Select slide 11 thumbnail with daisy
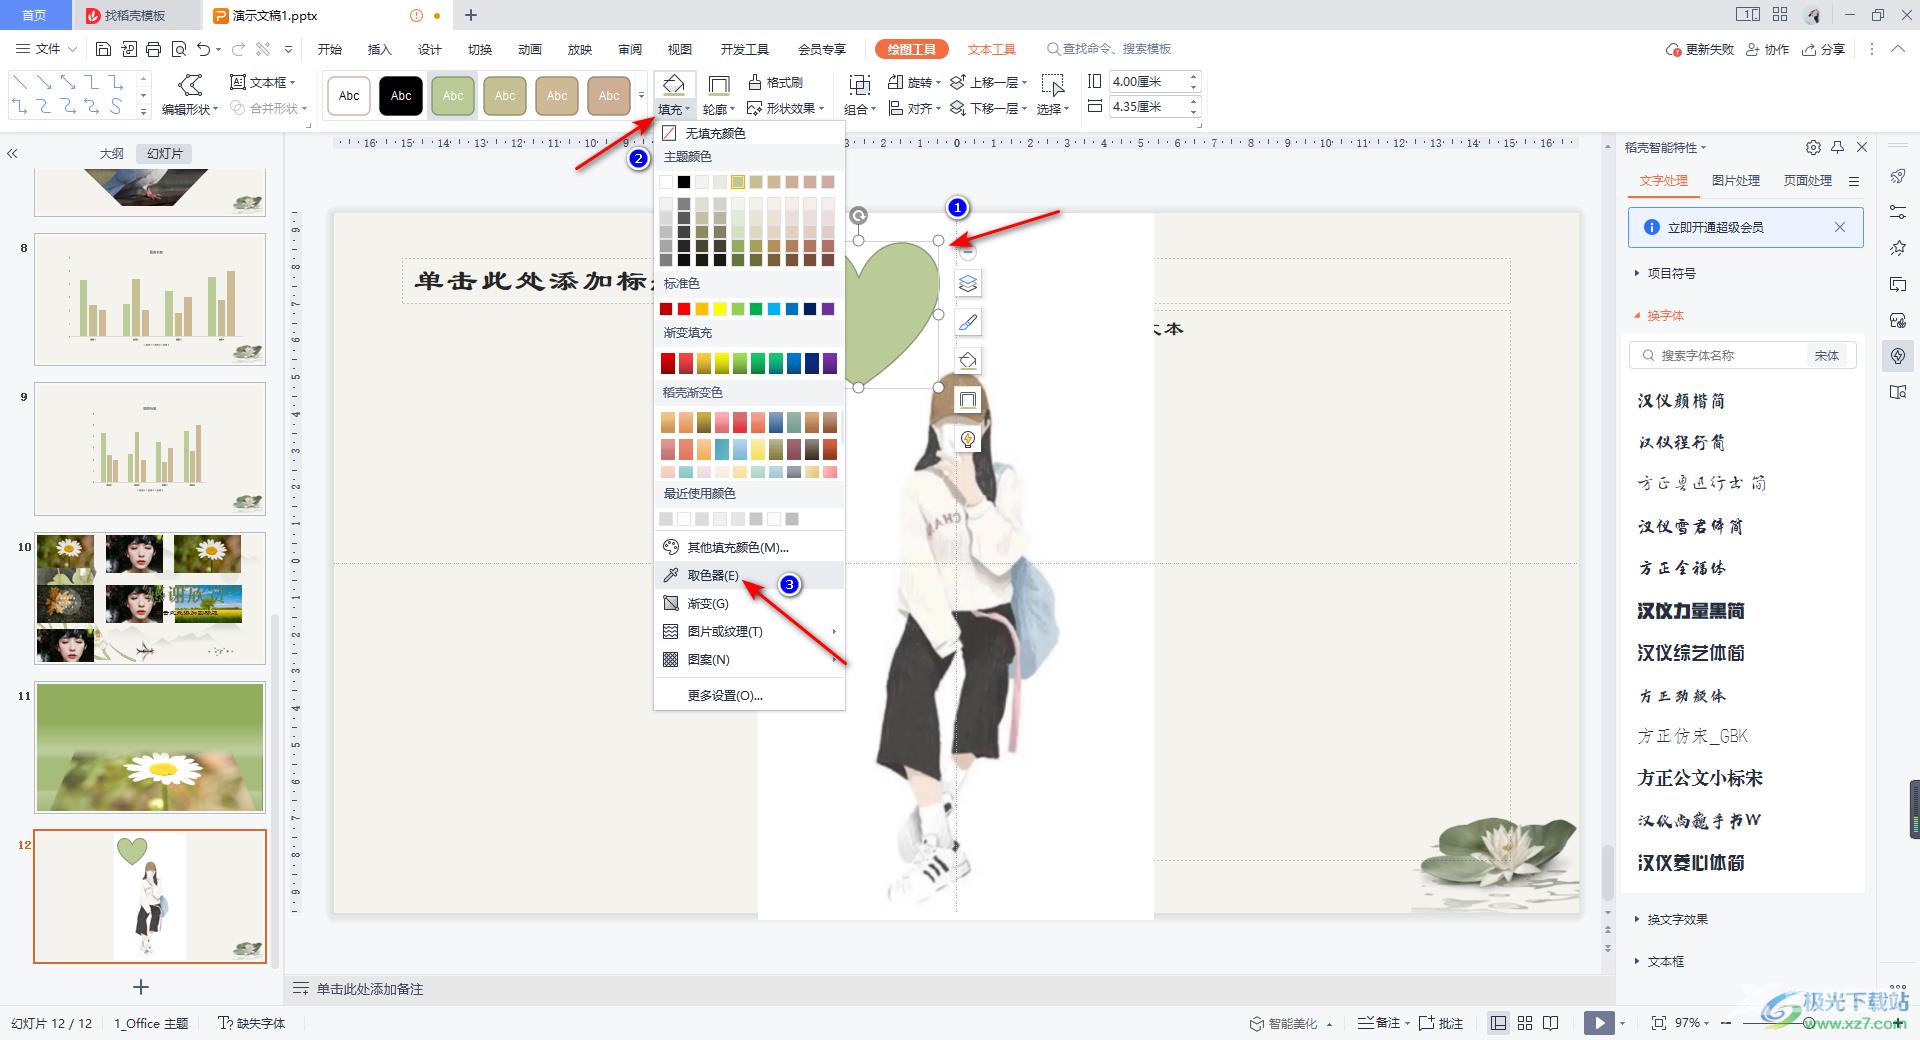The height and width of the screenshot is (1040, 1920). tap(150, 747)
